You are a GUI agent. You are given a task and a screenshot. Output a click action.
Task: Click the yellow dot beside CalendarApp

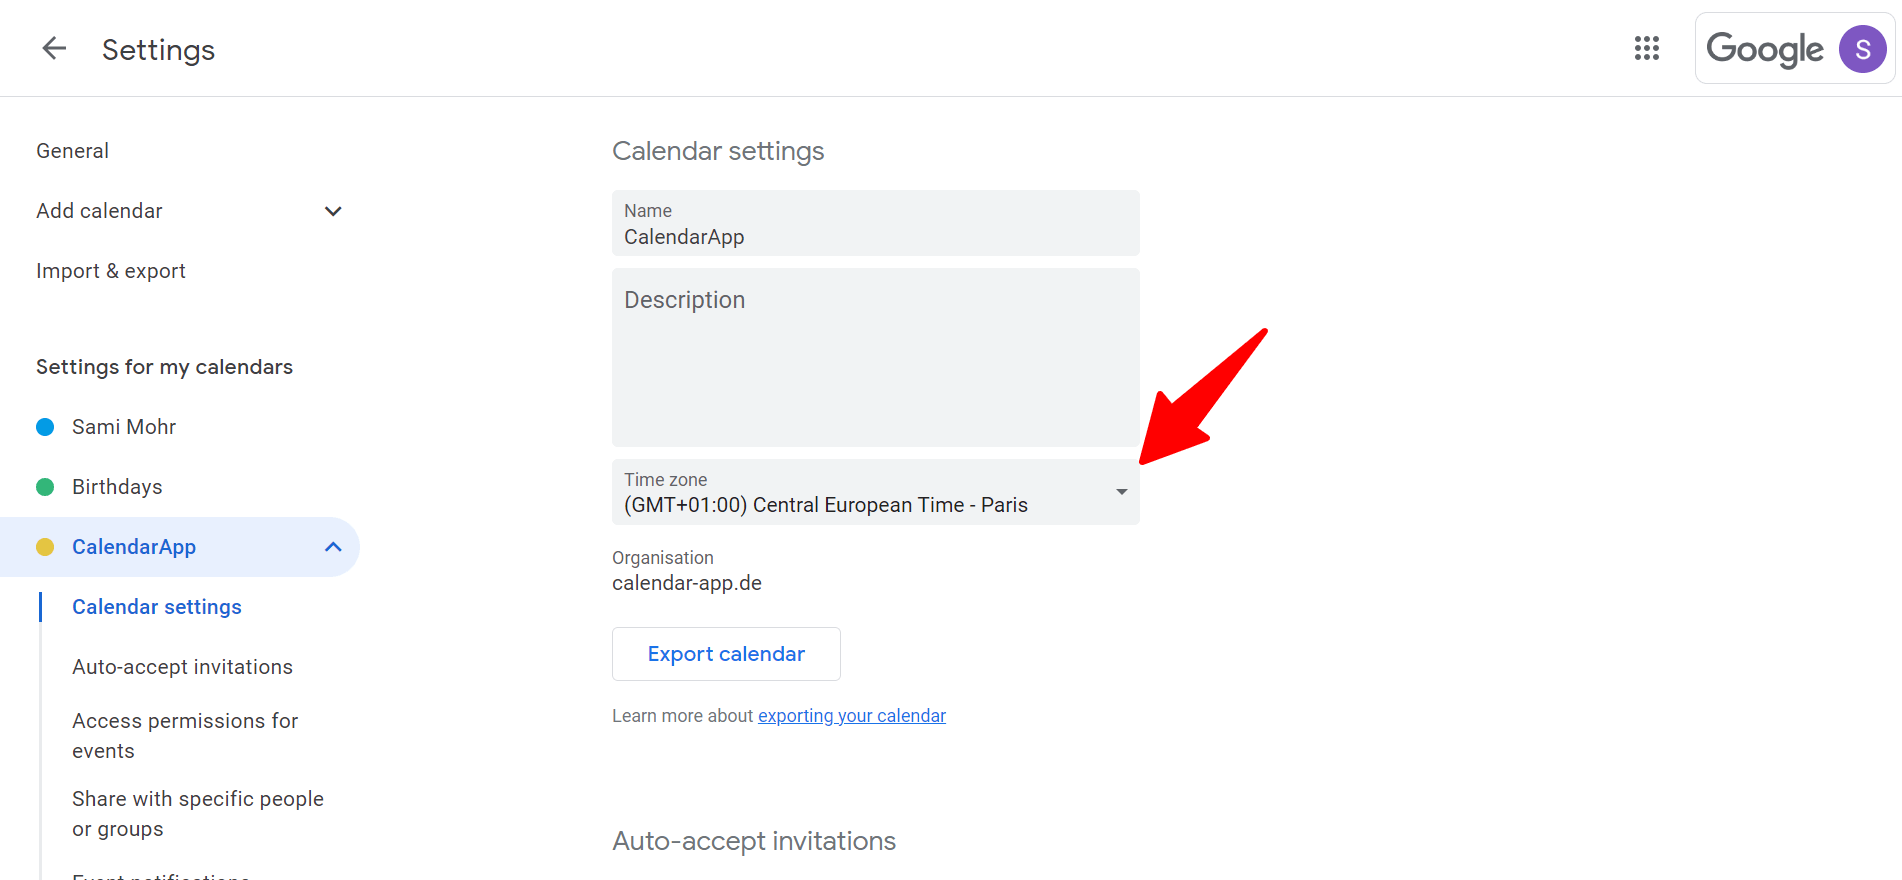(45, 547)
